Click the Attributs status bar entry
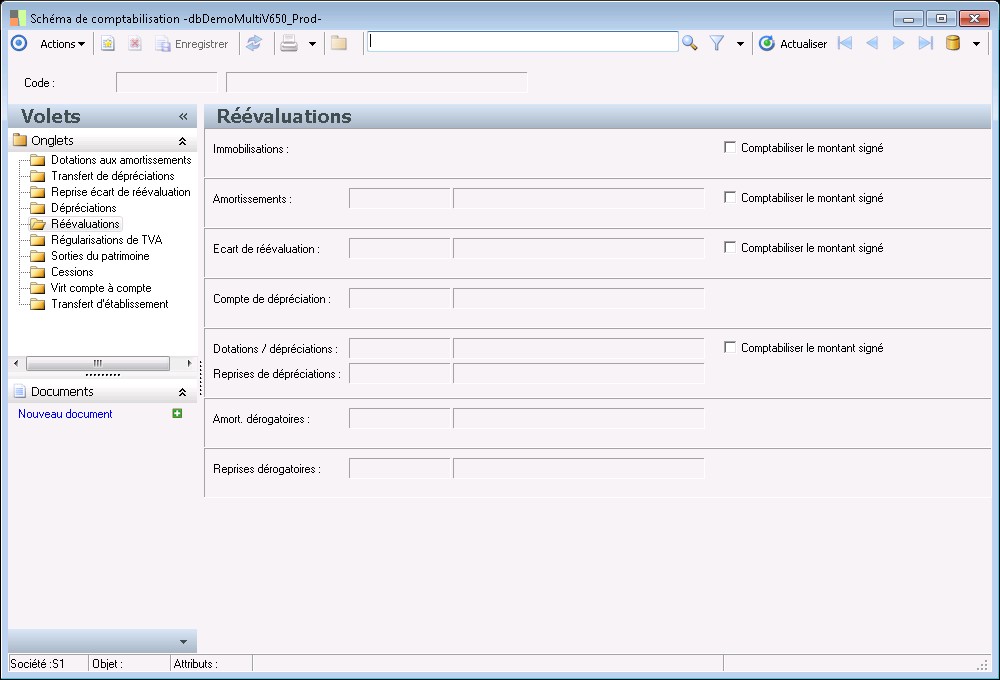 (212, 663)
